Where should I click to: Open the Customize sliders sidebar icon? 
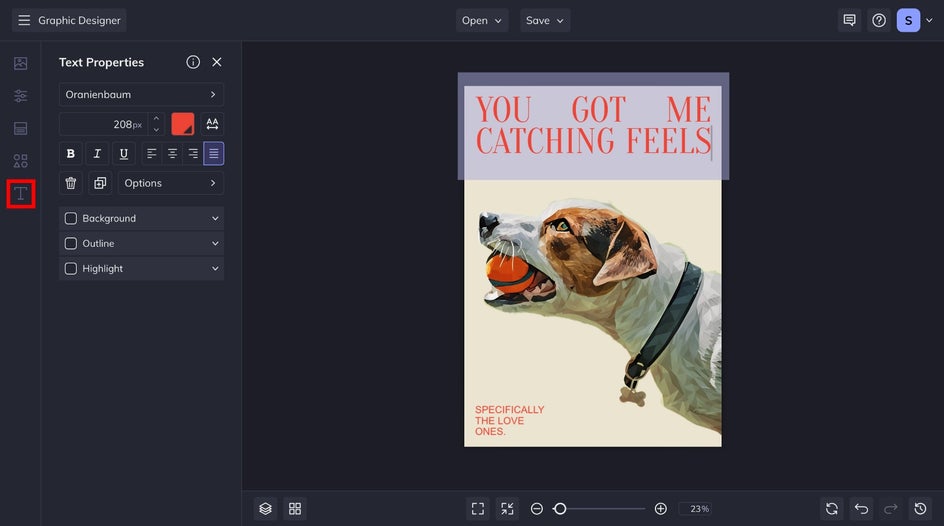(x=20, y=96)
